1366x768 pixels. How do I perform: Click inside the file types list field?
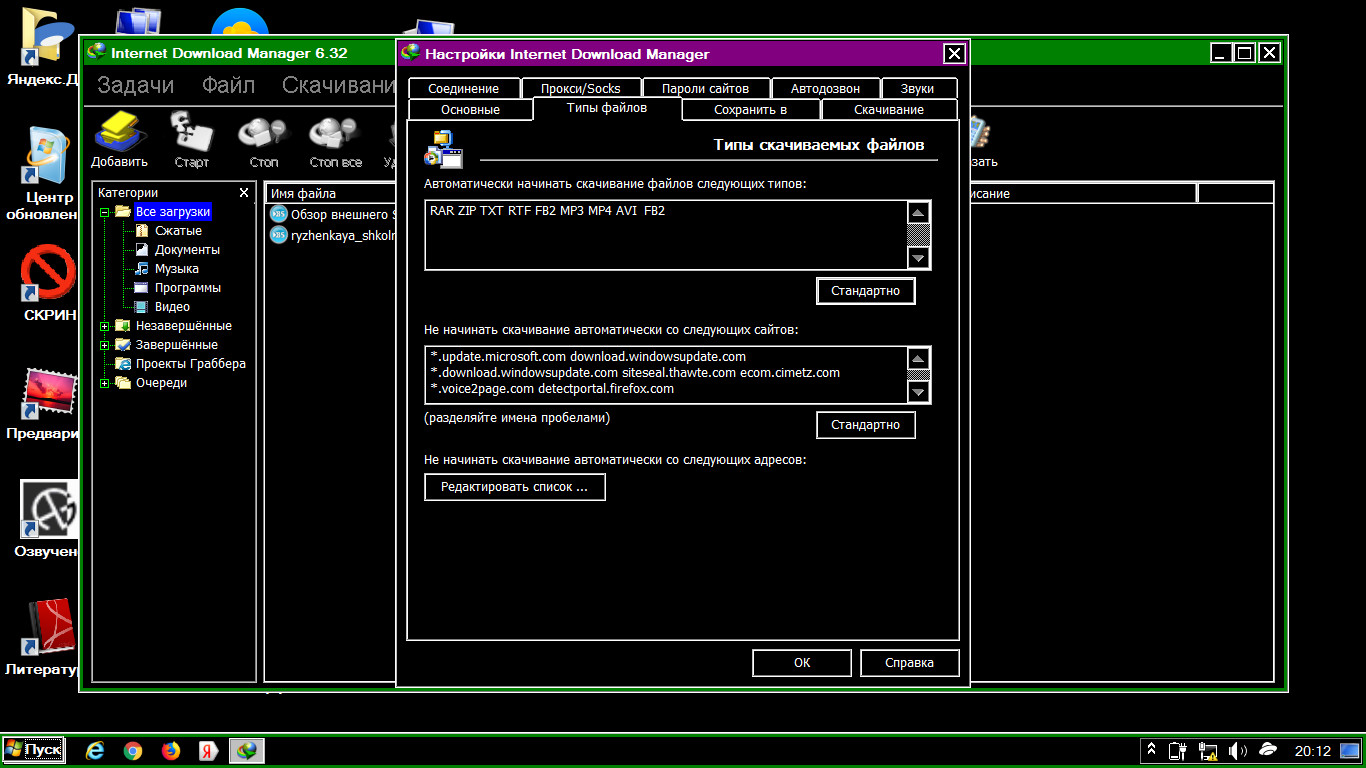click(x=665, y=235)
